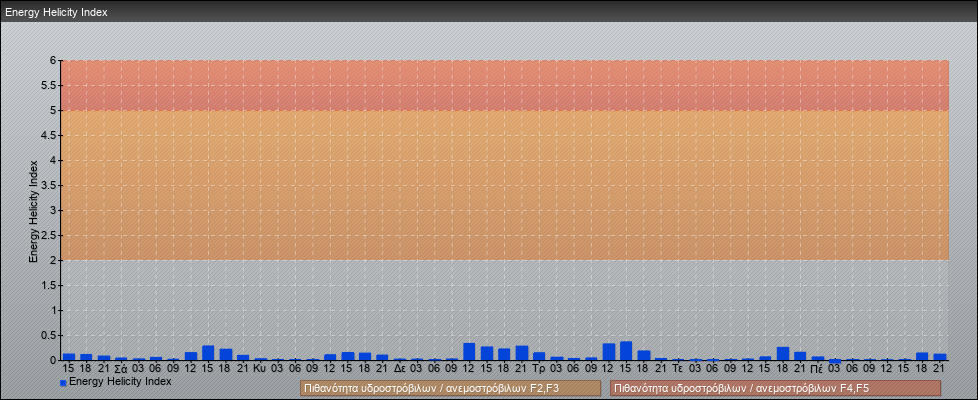978x400 pixels.
Task: Click the y-axis value 6
Action: (54, 61)
